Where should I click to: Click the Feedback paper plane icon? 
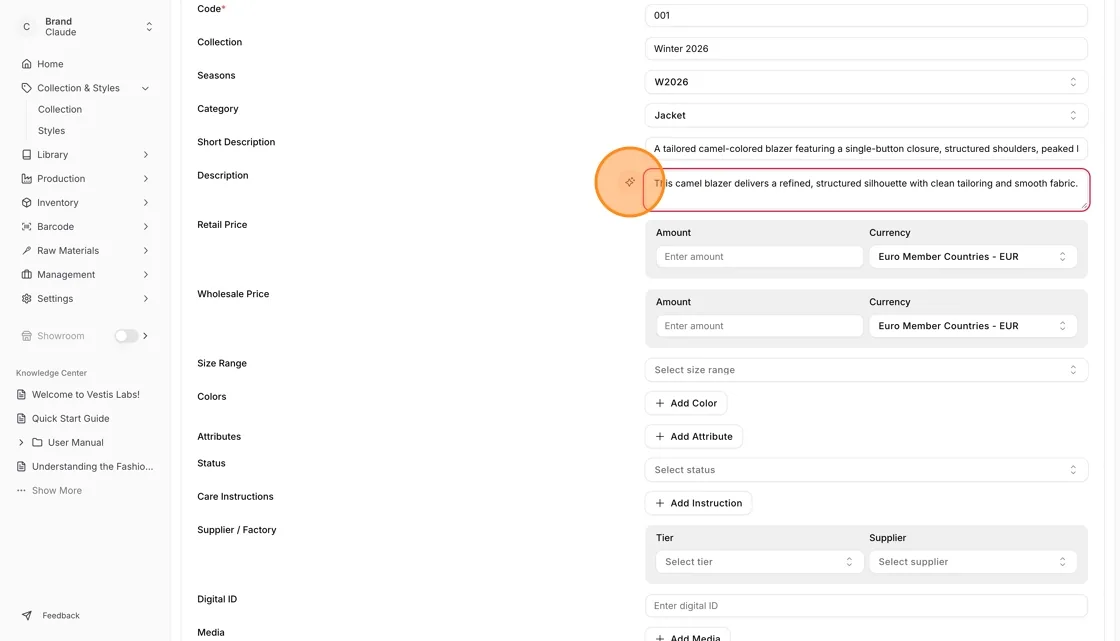coord(26,615)
